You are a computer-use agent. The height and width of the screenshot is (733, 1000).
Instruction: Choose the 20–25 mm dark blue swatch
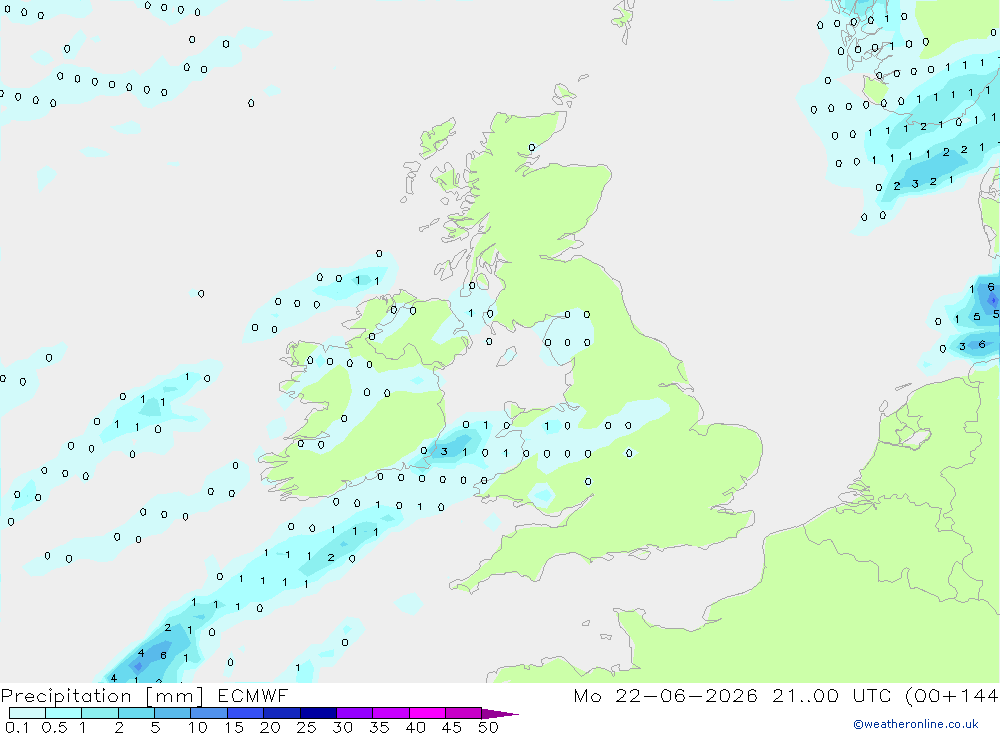pos(282,713)
